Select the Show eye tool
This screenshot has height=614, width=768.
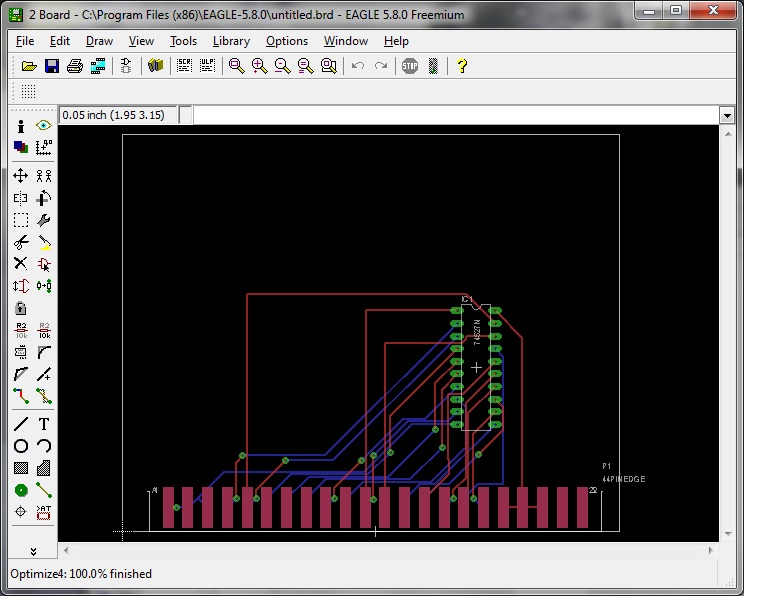[x=44, y=126]
